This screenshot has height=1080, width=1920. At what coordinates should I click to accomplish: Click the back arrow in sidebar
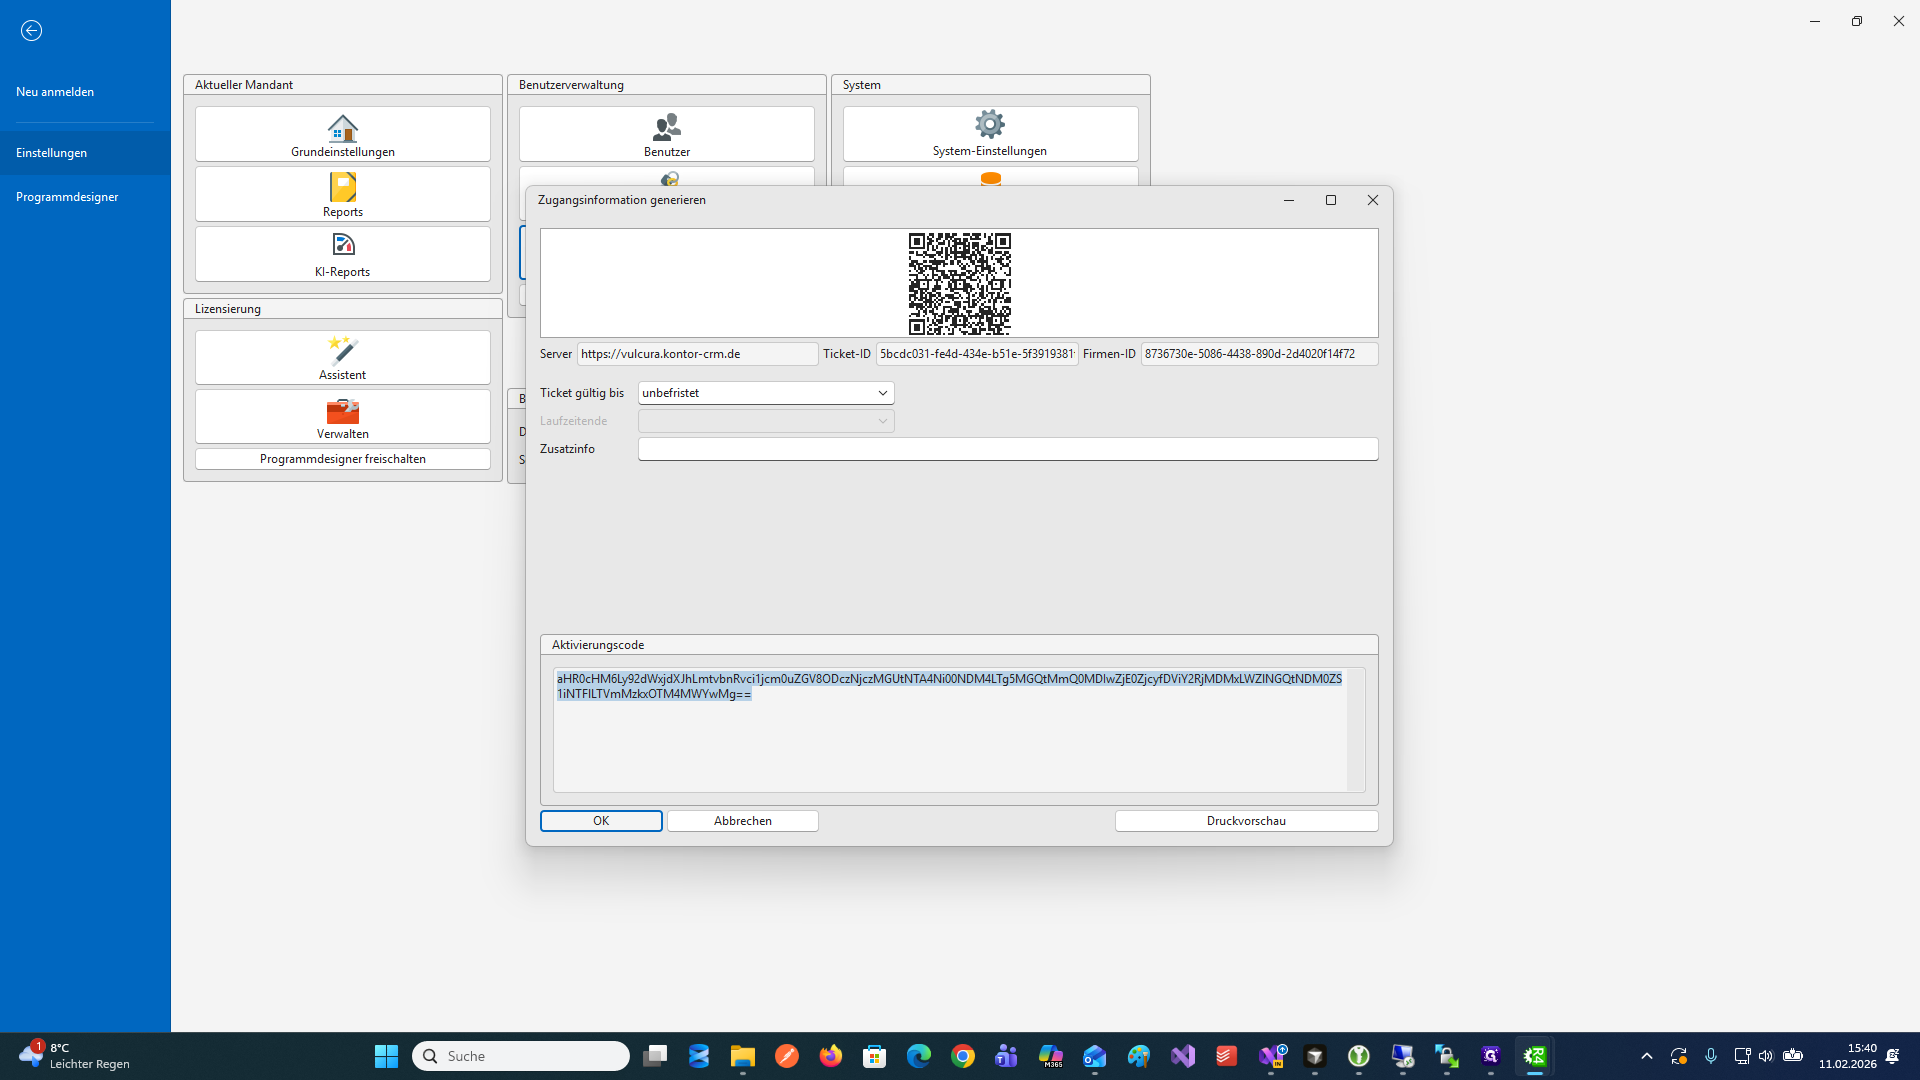click(x=31, y=31)
